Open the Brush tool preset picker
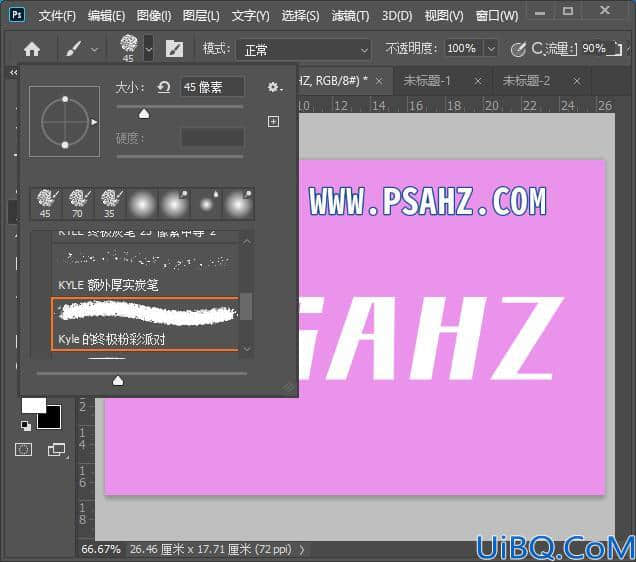 point(73,49)
